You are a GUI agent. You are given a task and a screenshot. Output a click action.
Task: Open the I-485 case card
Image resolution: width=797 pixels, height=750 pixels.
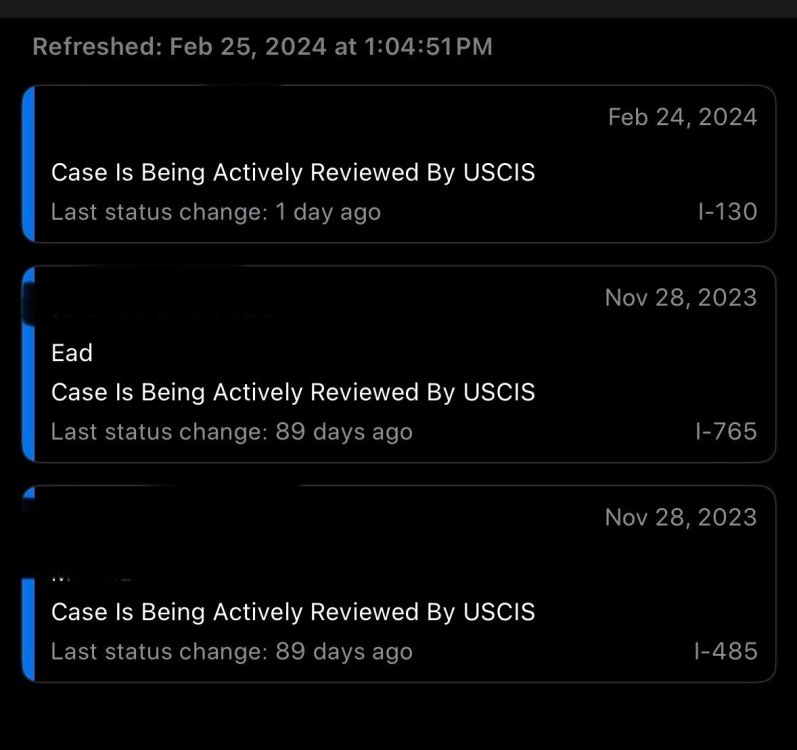tap(399, 584)
